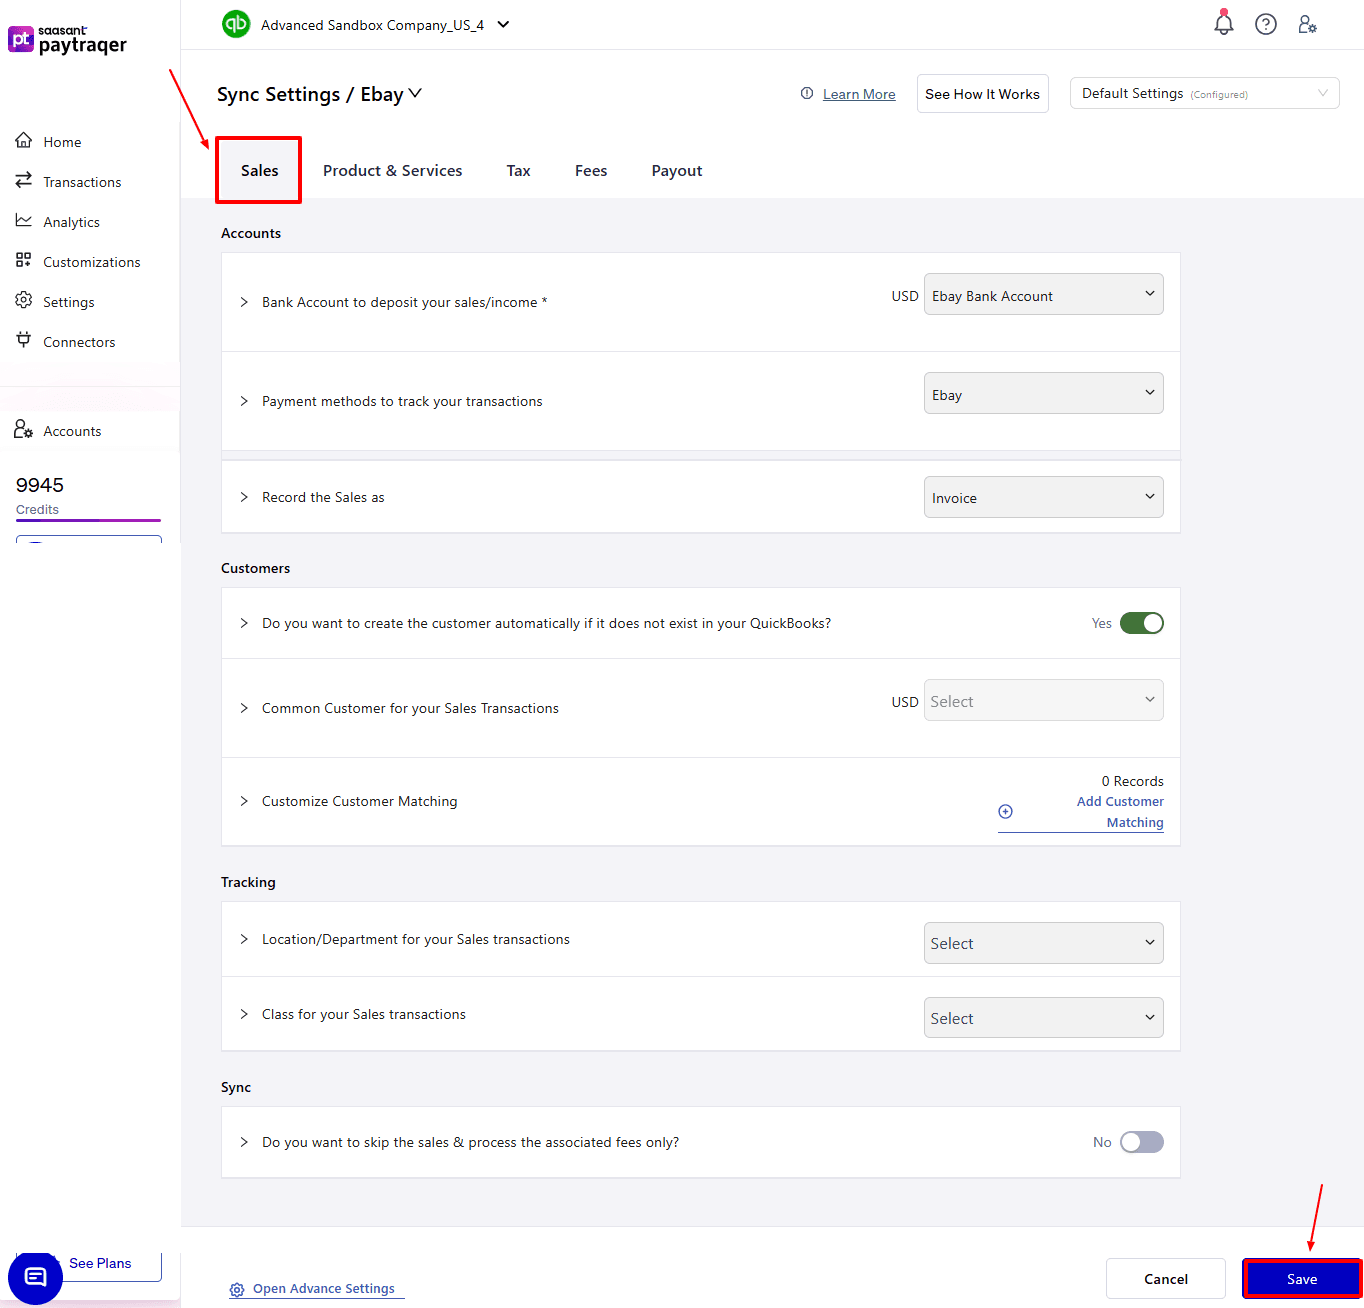
Task: Open Home in the sidebar
Action: pos(62,142)
